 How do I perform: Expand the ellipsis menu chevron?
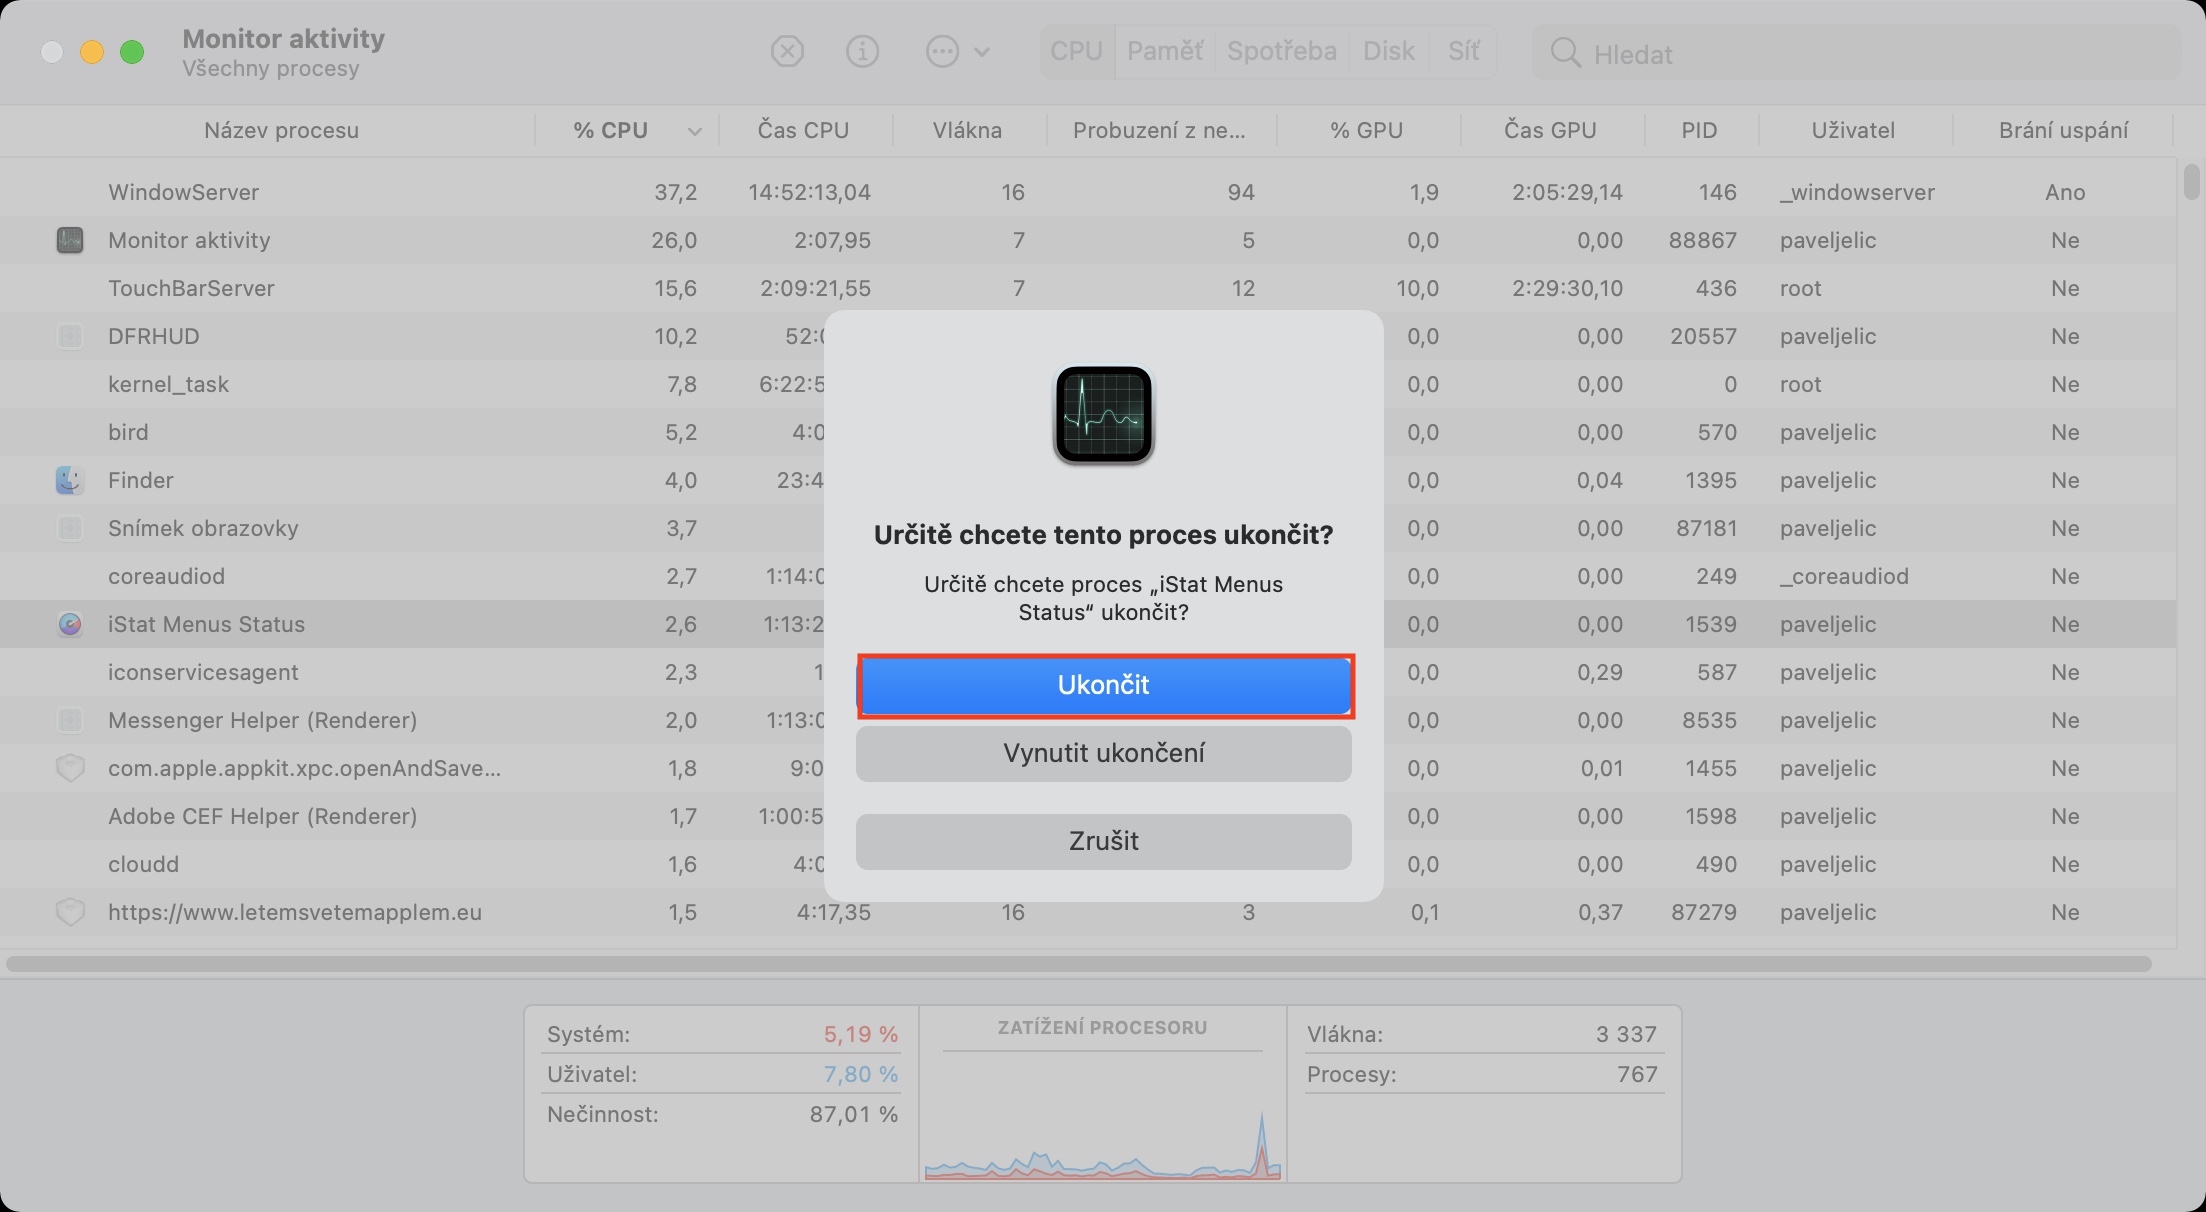click(982, 52)
